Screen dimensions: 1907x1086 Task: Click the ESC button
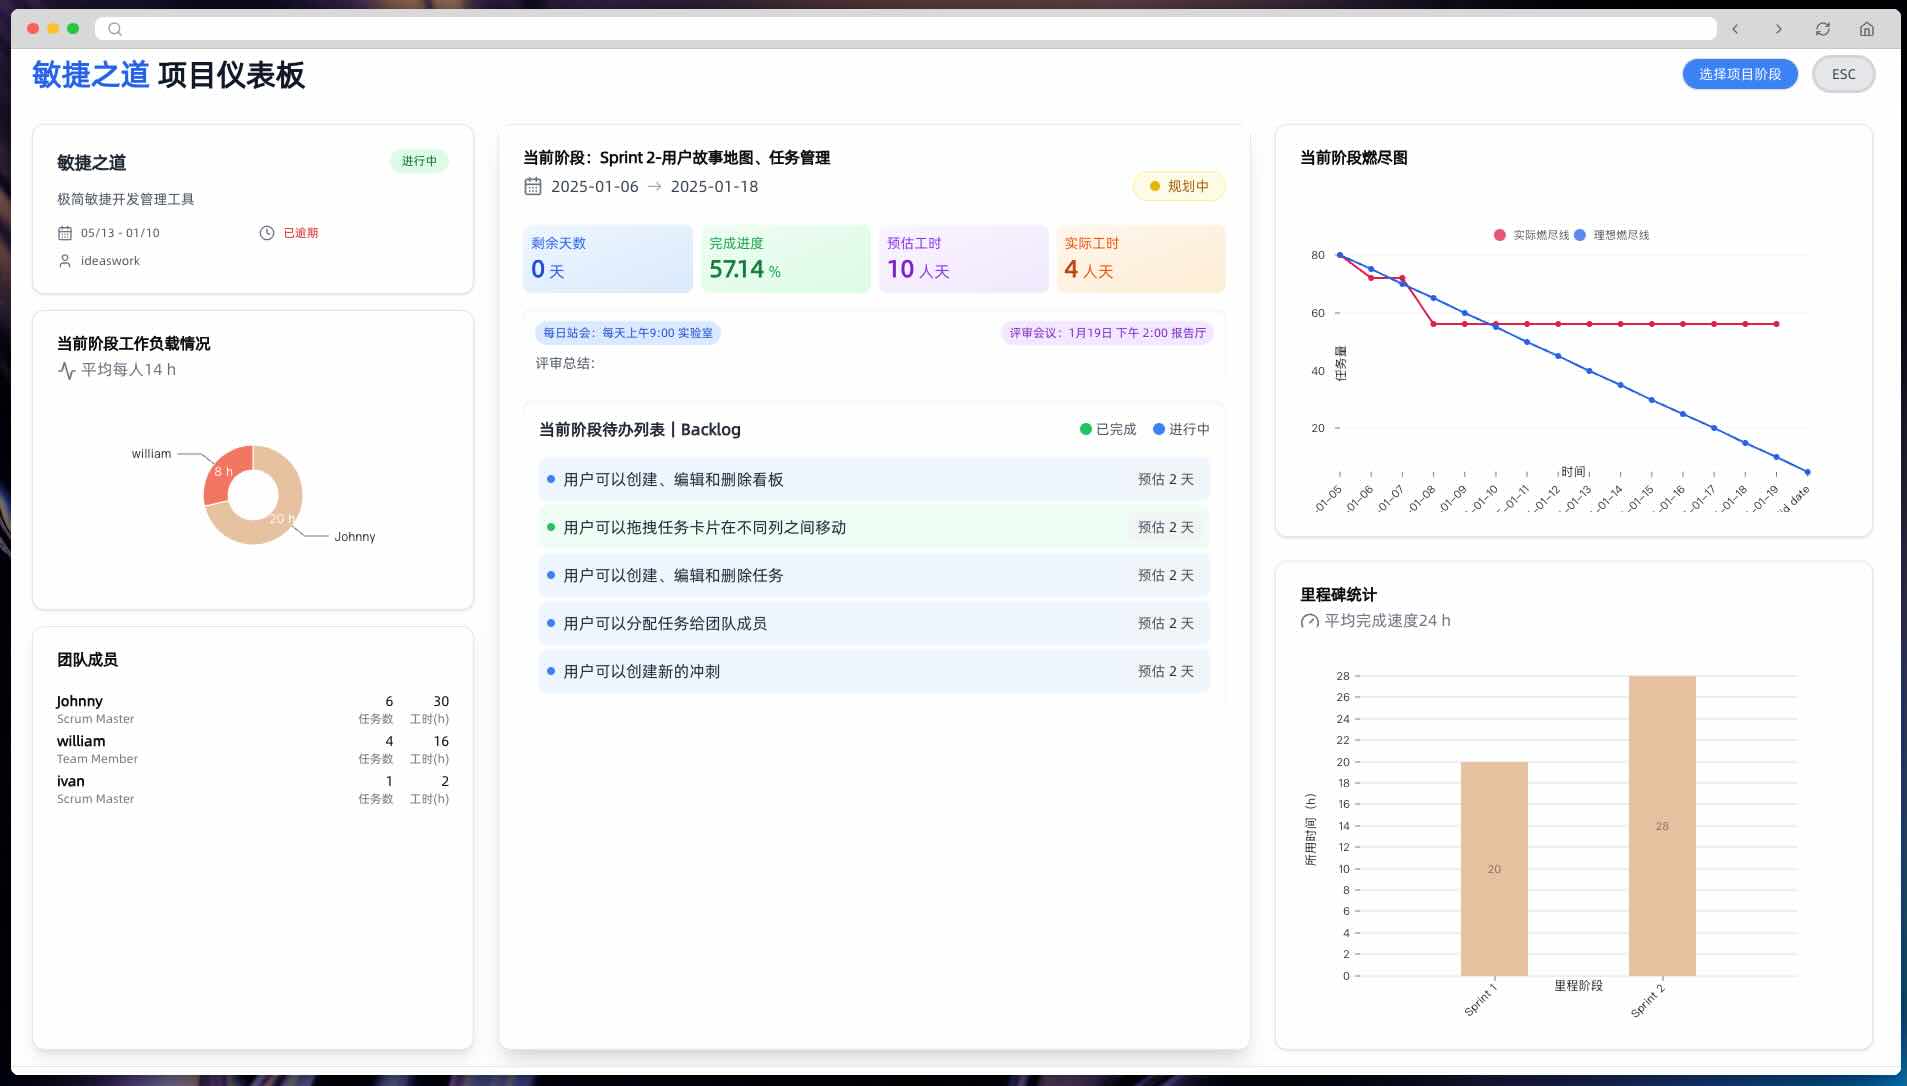pos(1844,74)
